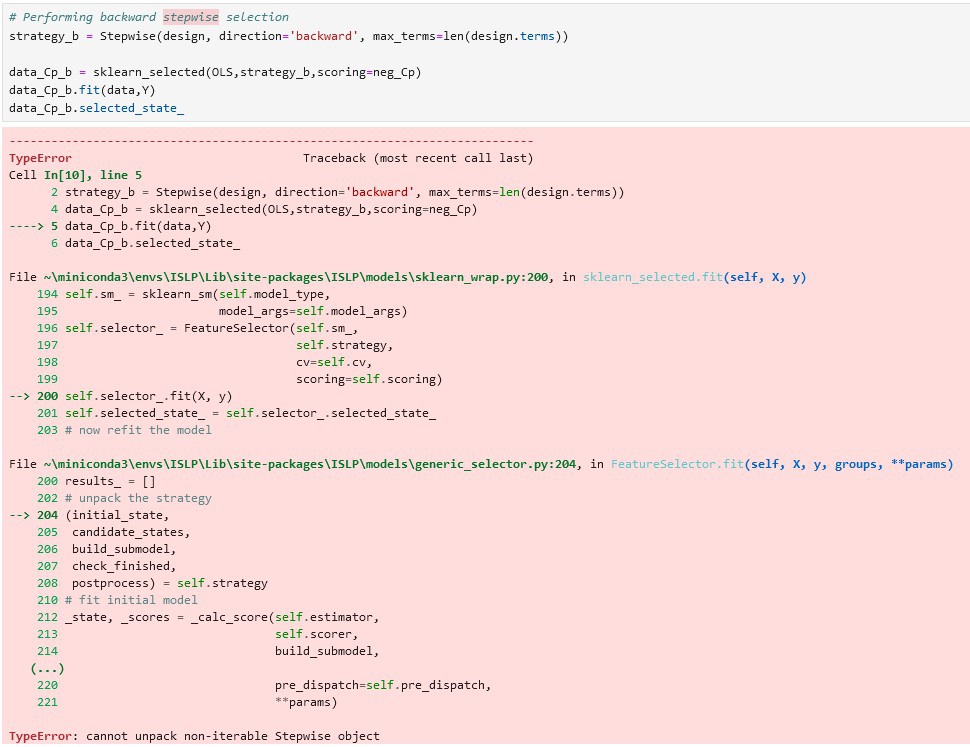
Task: Click 'Traceback (most recent call last)' text
Action: [x=418, y=158]
